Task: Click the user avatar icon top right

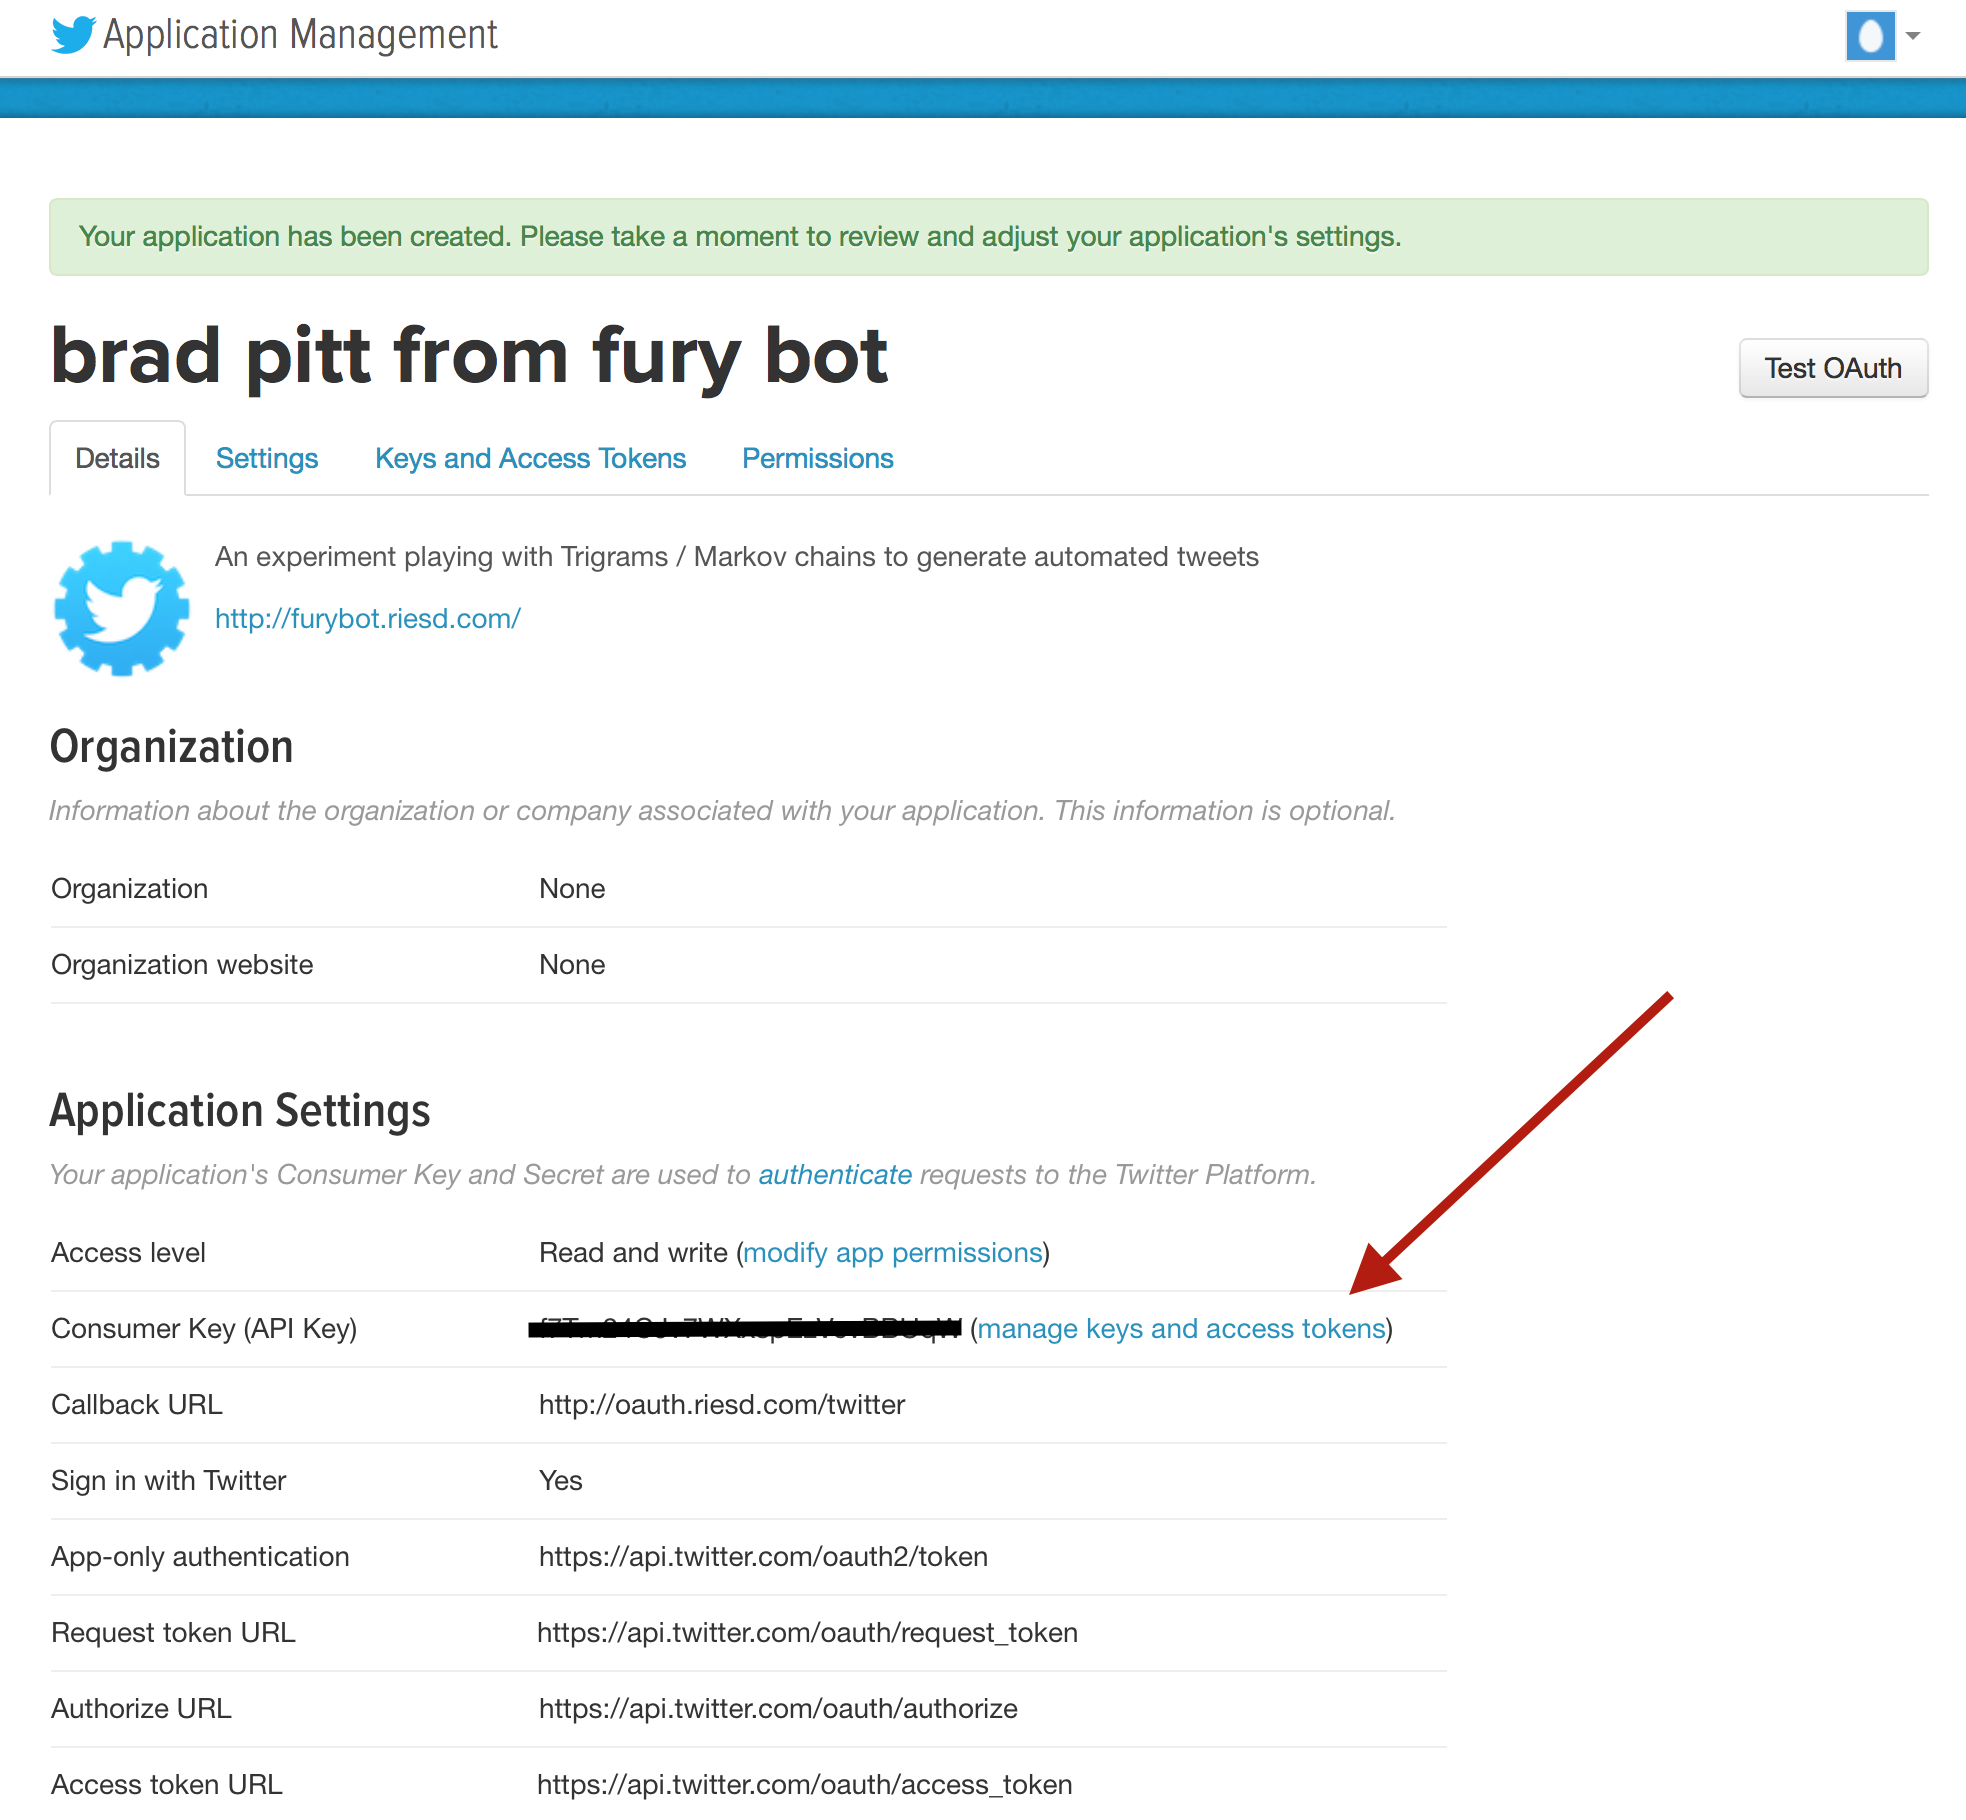Action: (x=1872, y=33)
